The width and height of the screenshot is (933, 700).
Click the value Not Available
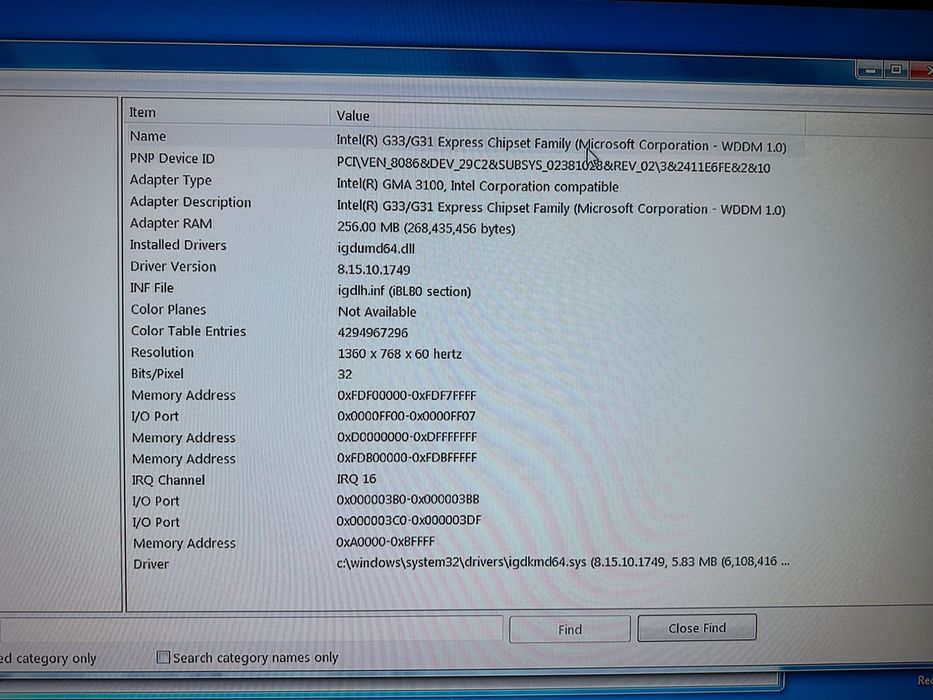[x=377, y=312]
